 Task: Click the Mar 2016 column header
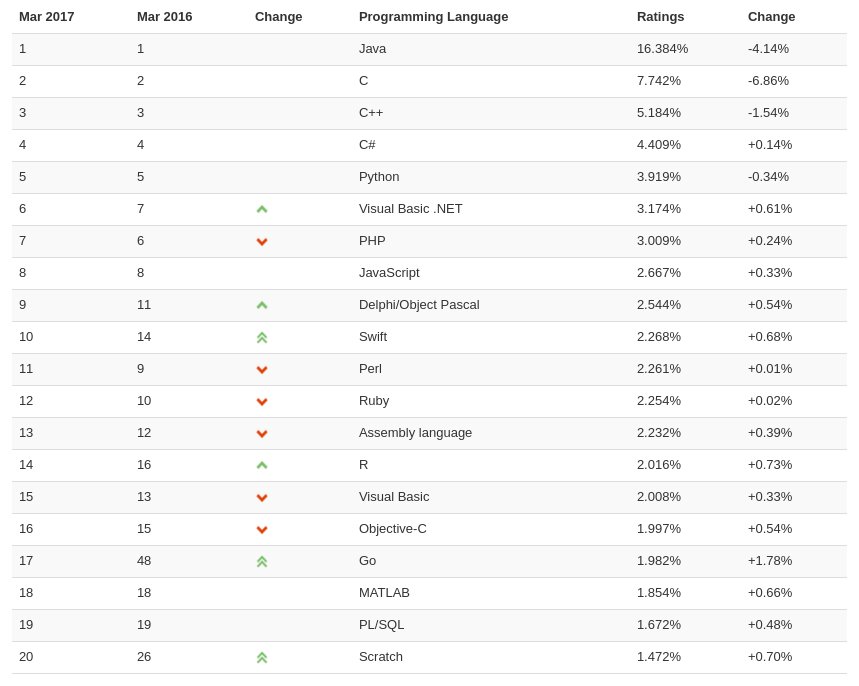click(x=164, y=16)
